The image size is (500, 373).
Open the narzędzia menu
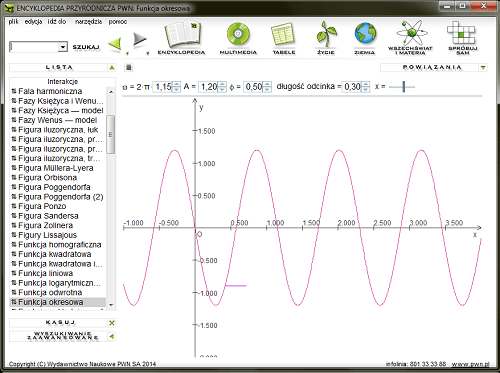click(x=88, y=22)
